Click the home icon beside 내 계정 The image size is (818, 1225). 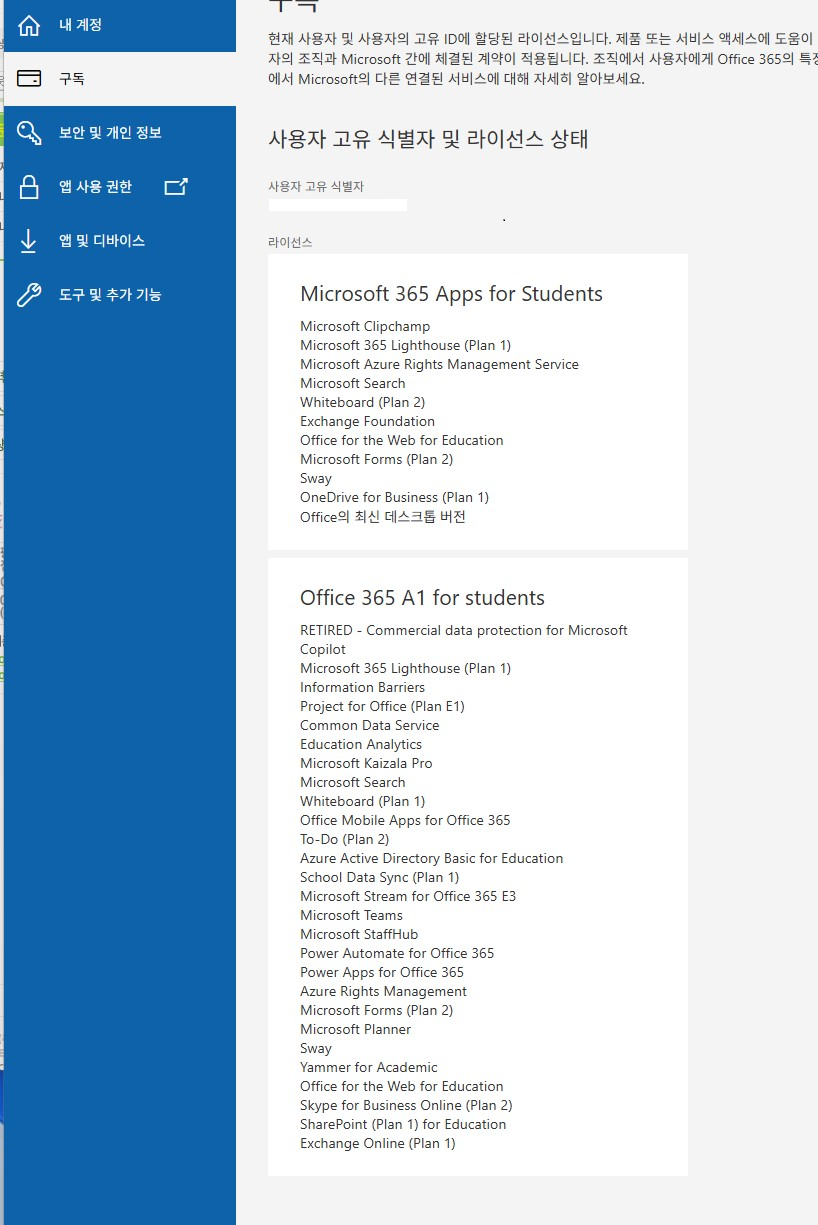[30, 25]
